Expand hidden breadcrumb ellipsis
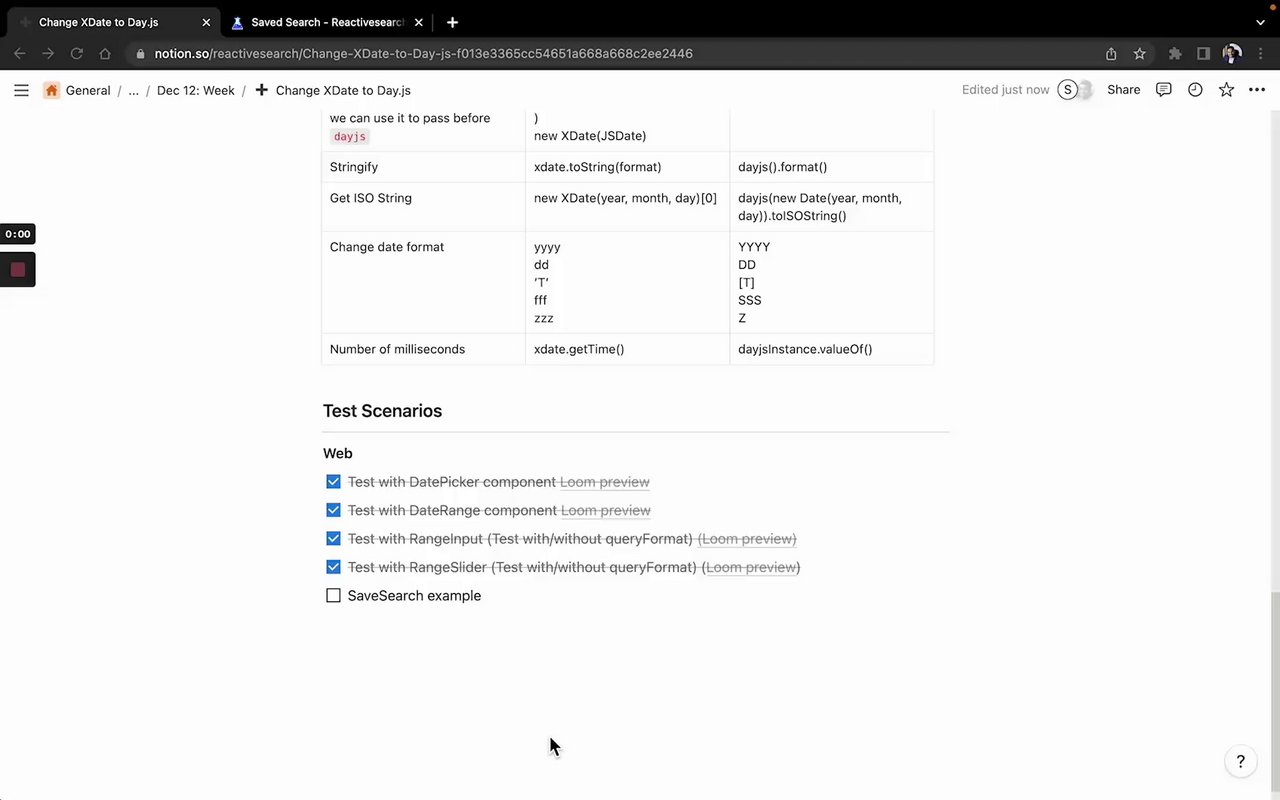The height and width of the screenshot is (800, 1280). coord(133,90)
